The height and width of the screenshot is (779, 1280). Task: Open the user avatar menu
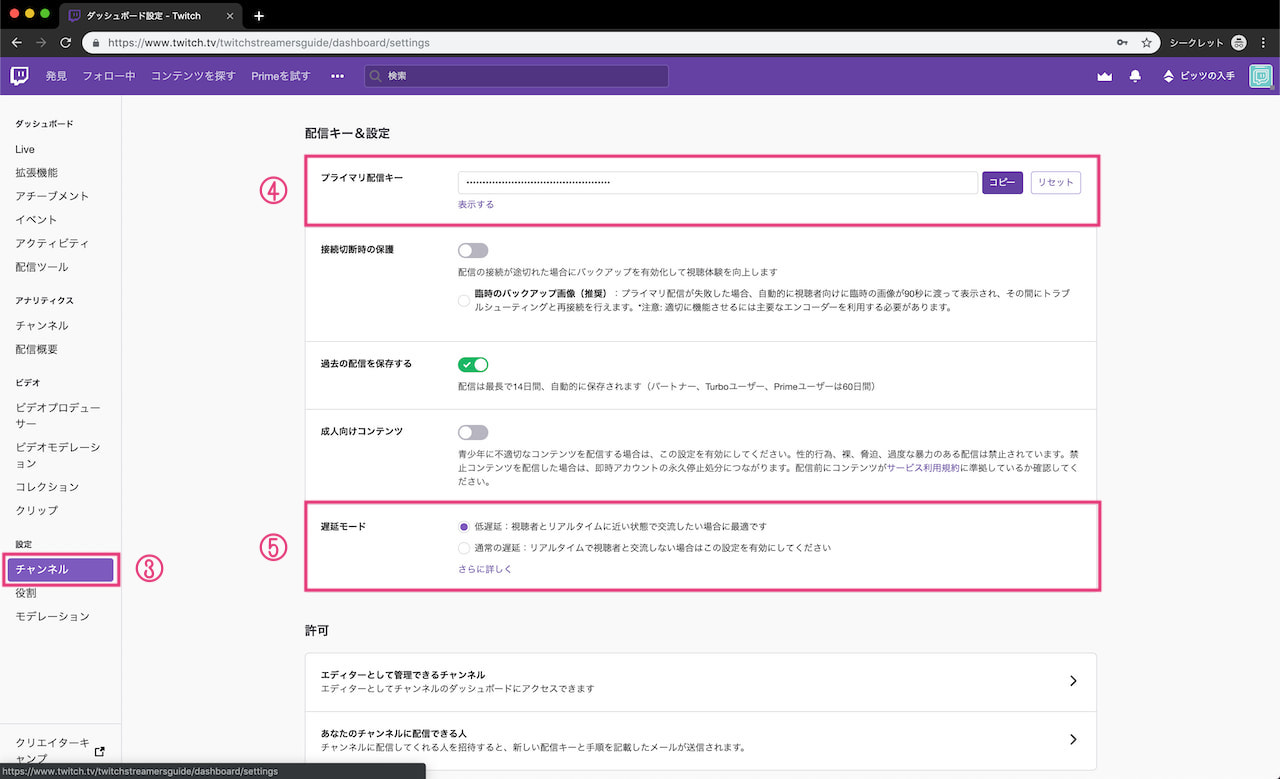(x=1260, y=76)
